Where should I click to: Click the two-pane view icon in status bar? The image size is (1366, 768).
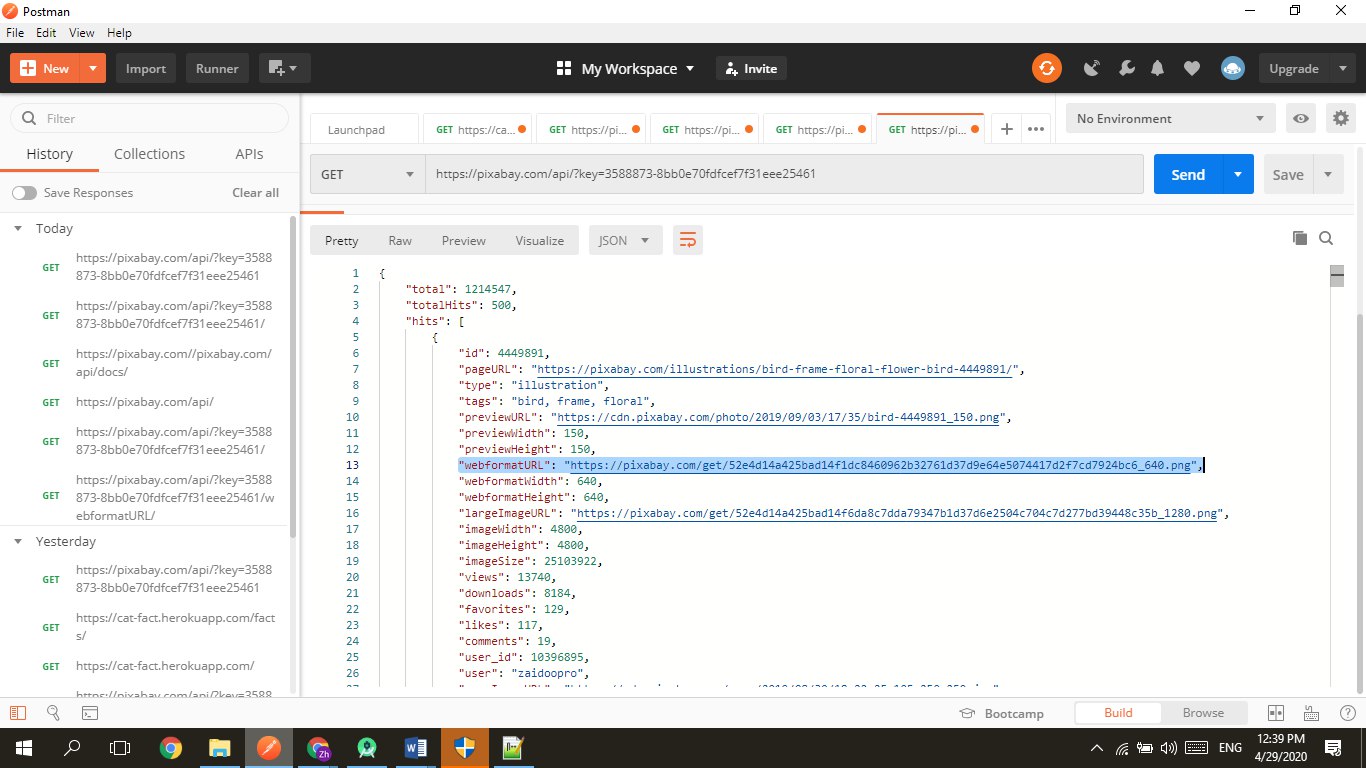tap(1275, 713)
